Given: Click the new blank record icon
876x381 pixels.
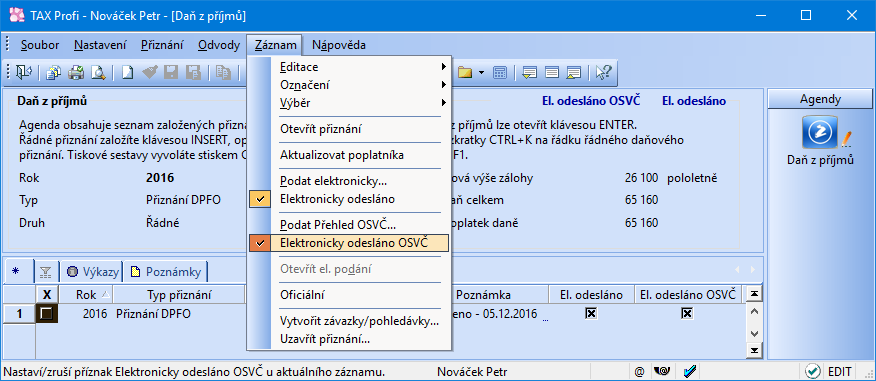Looking at the screenshot, I should coord(127,72).
